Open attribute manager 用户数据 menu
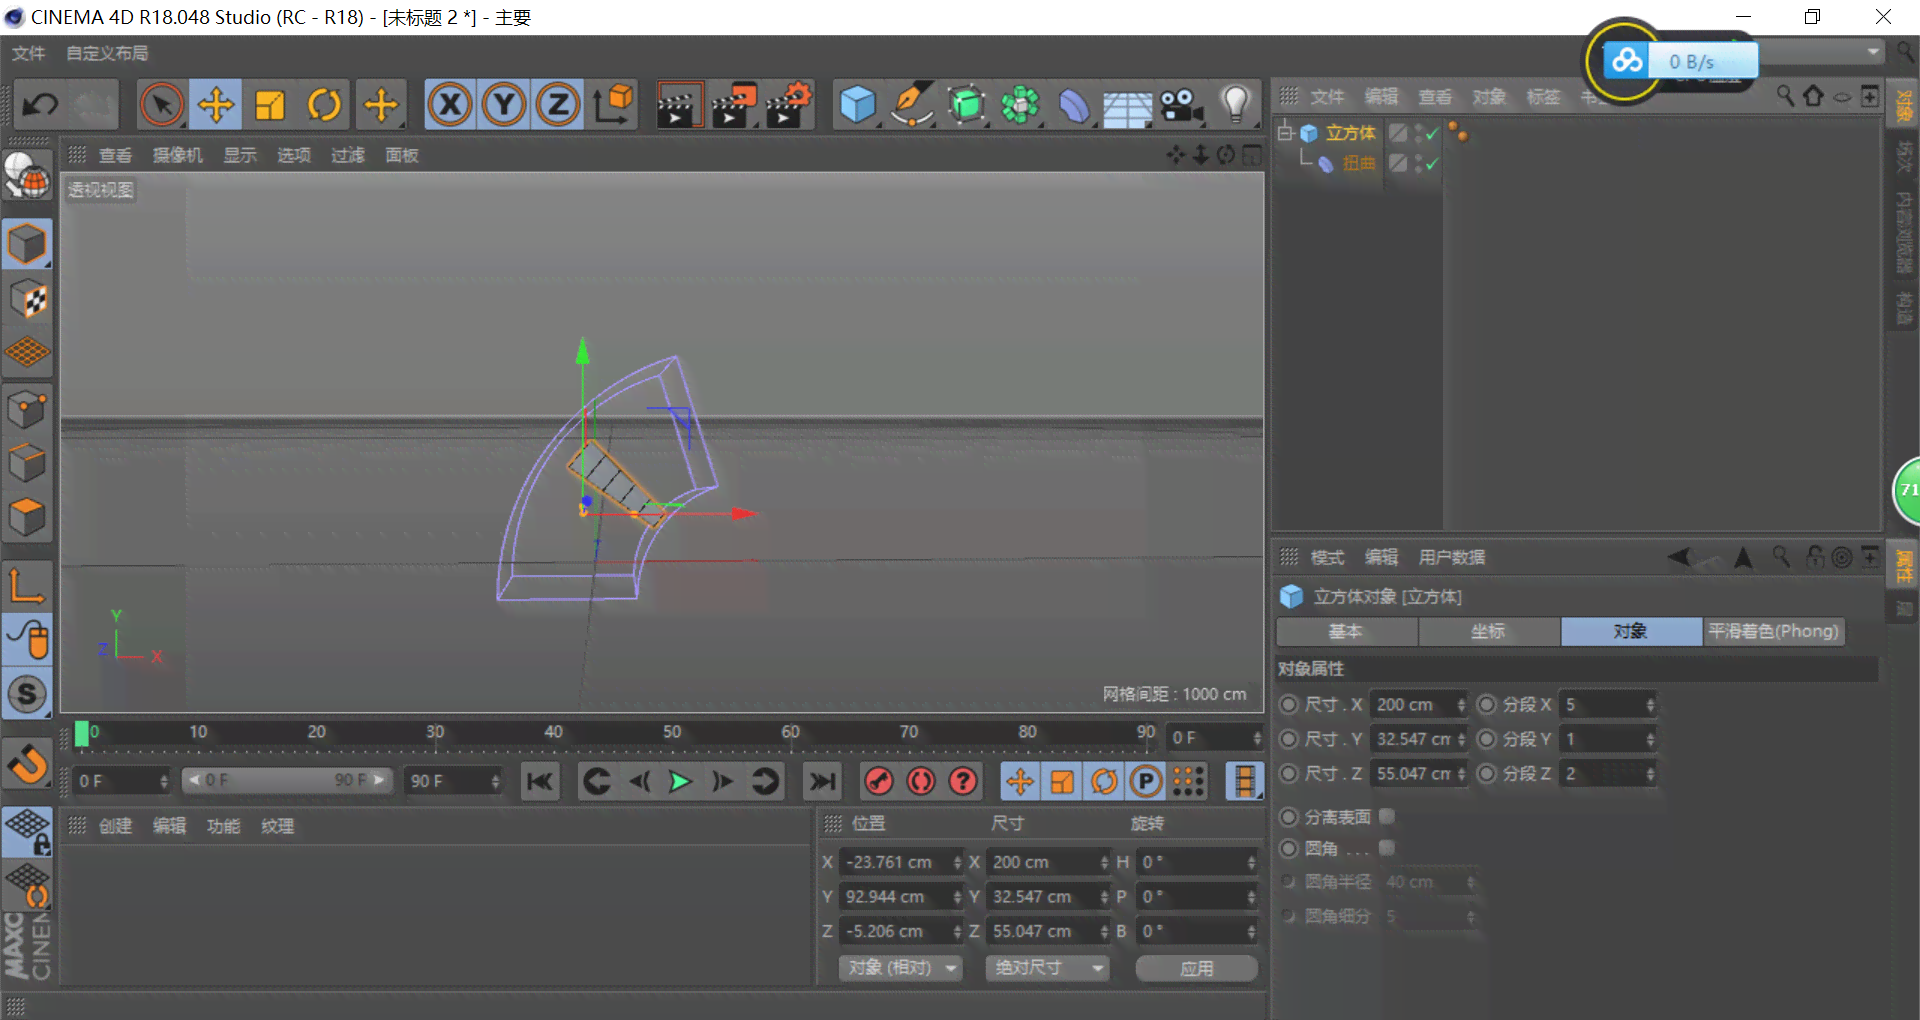This screenshot has height=1020, width=1920. (x=1452, y=557)
